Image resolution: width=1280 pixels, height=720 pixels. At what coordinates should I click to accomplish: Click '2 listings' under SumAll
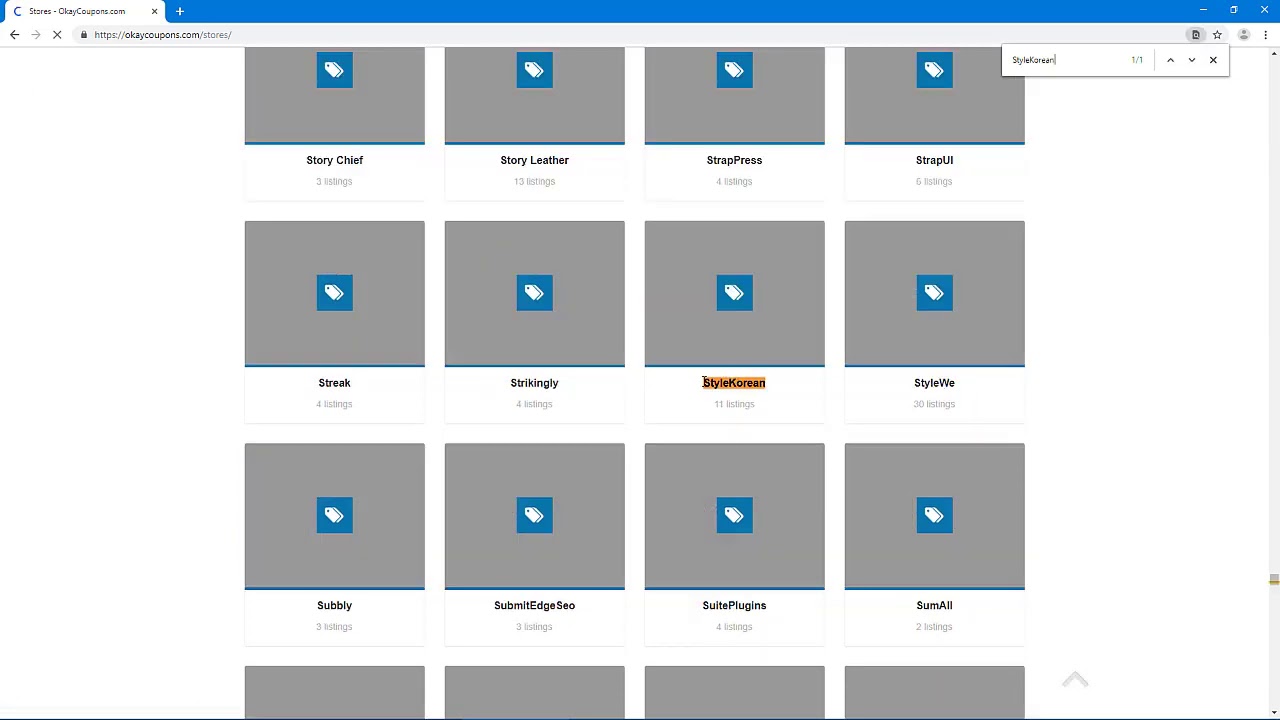click(934, 627)
